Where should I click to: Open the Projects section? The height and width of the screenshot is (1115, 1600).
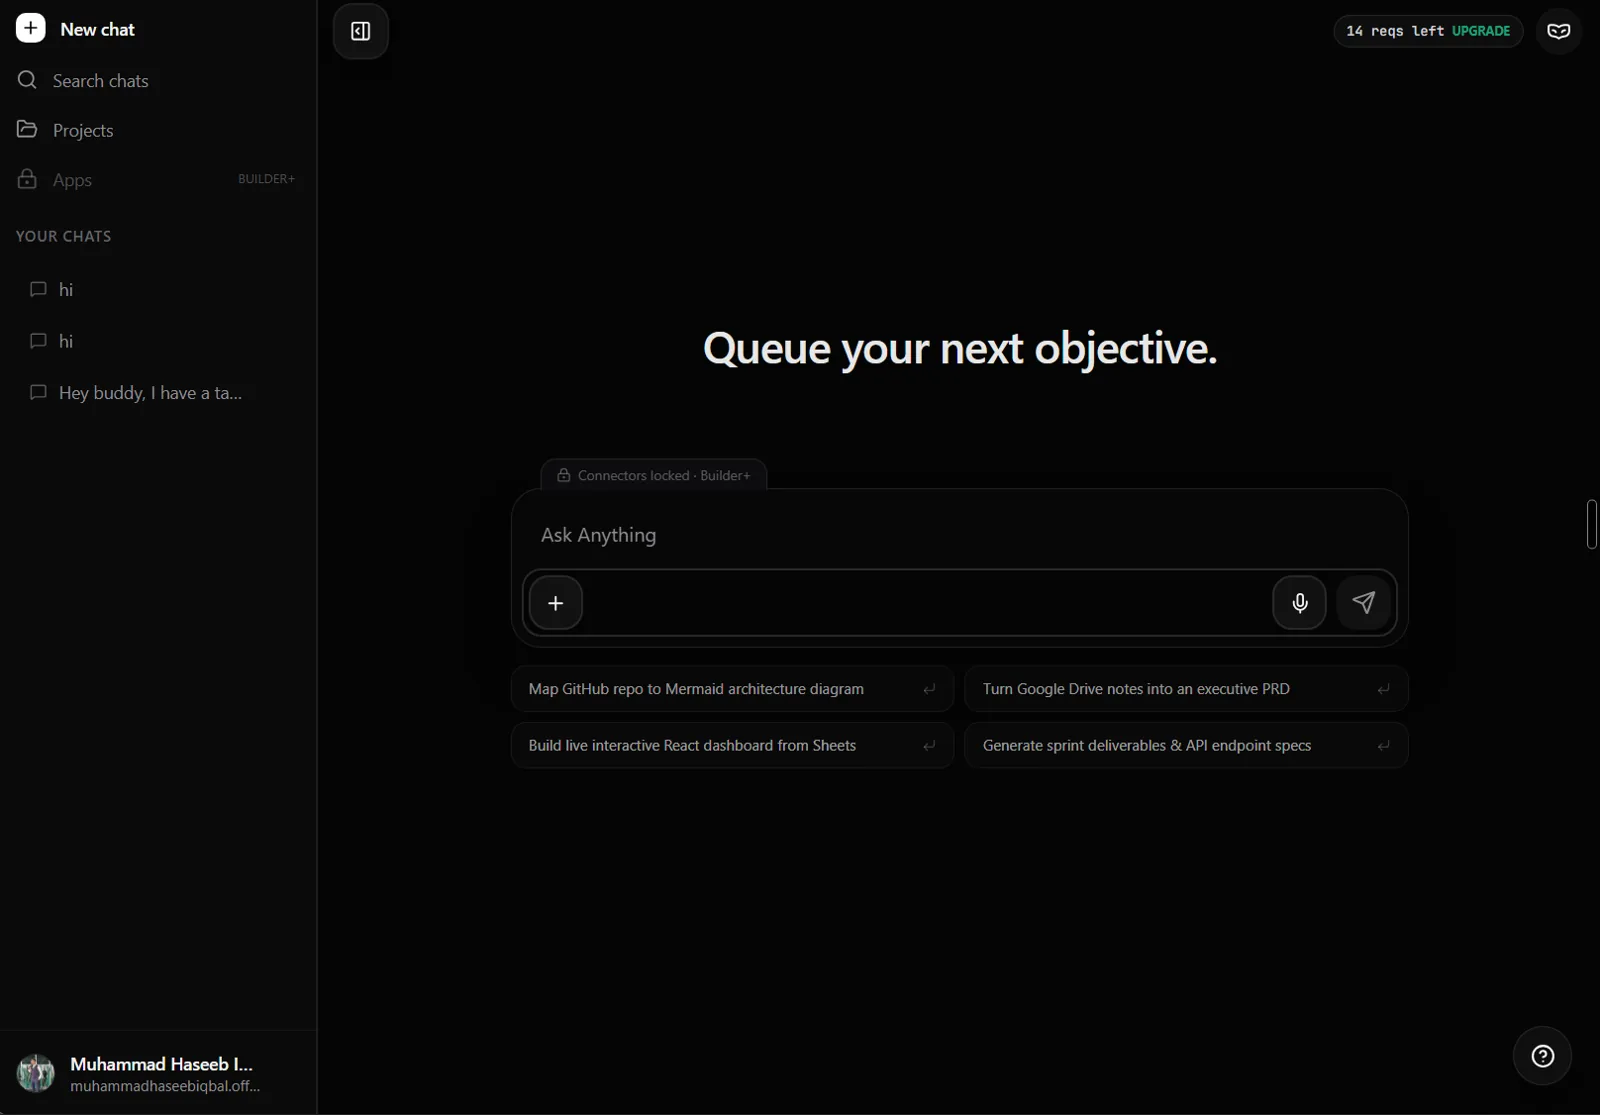(83, 130)
